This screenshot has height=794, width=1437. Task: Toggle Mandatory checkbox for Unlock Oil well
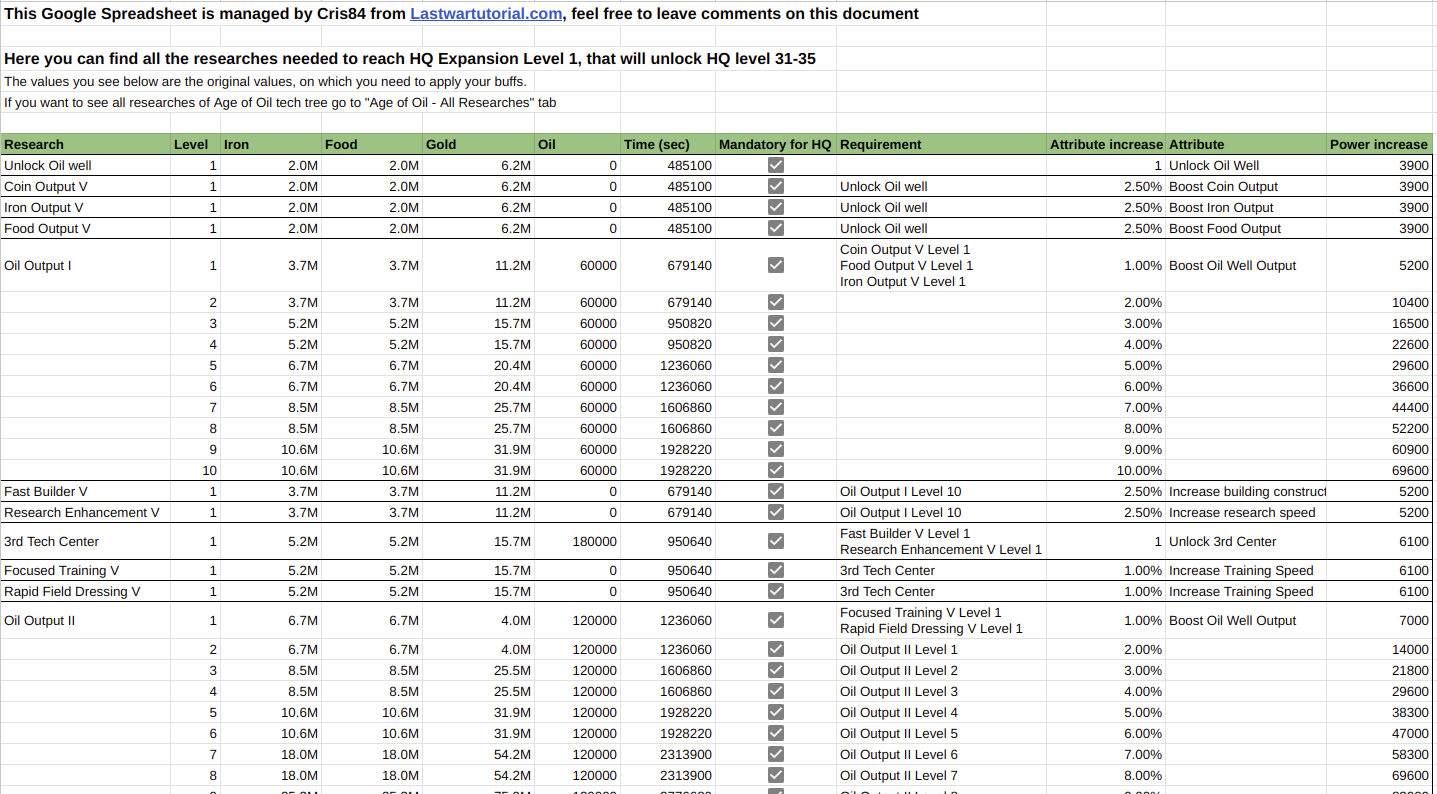pyautogui.click(x=776, y=165)
